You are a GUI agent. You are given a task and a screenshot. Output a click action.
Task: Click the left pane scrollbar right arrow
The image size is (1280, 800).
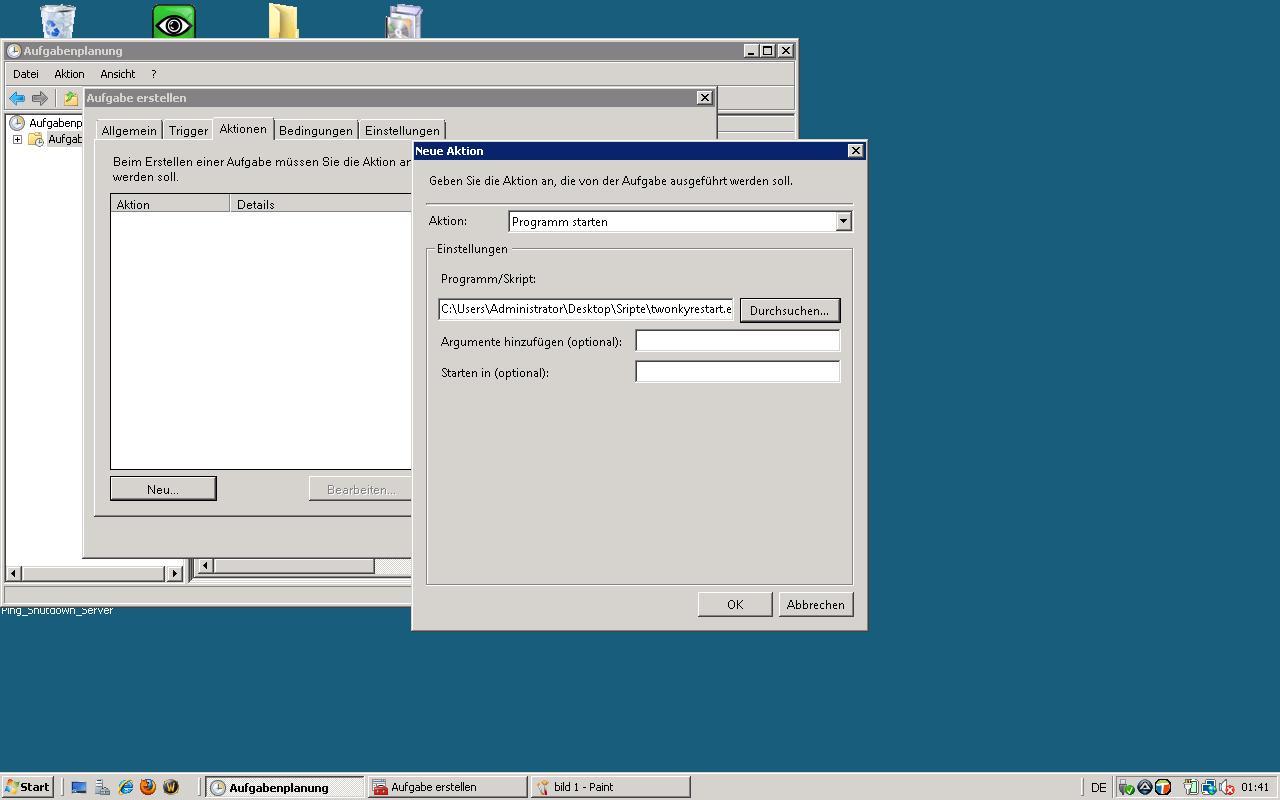tap(175, 573)
